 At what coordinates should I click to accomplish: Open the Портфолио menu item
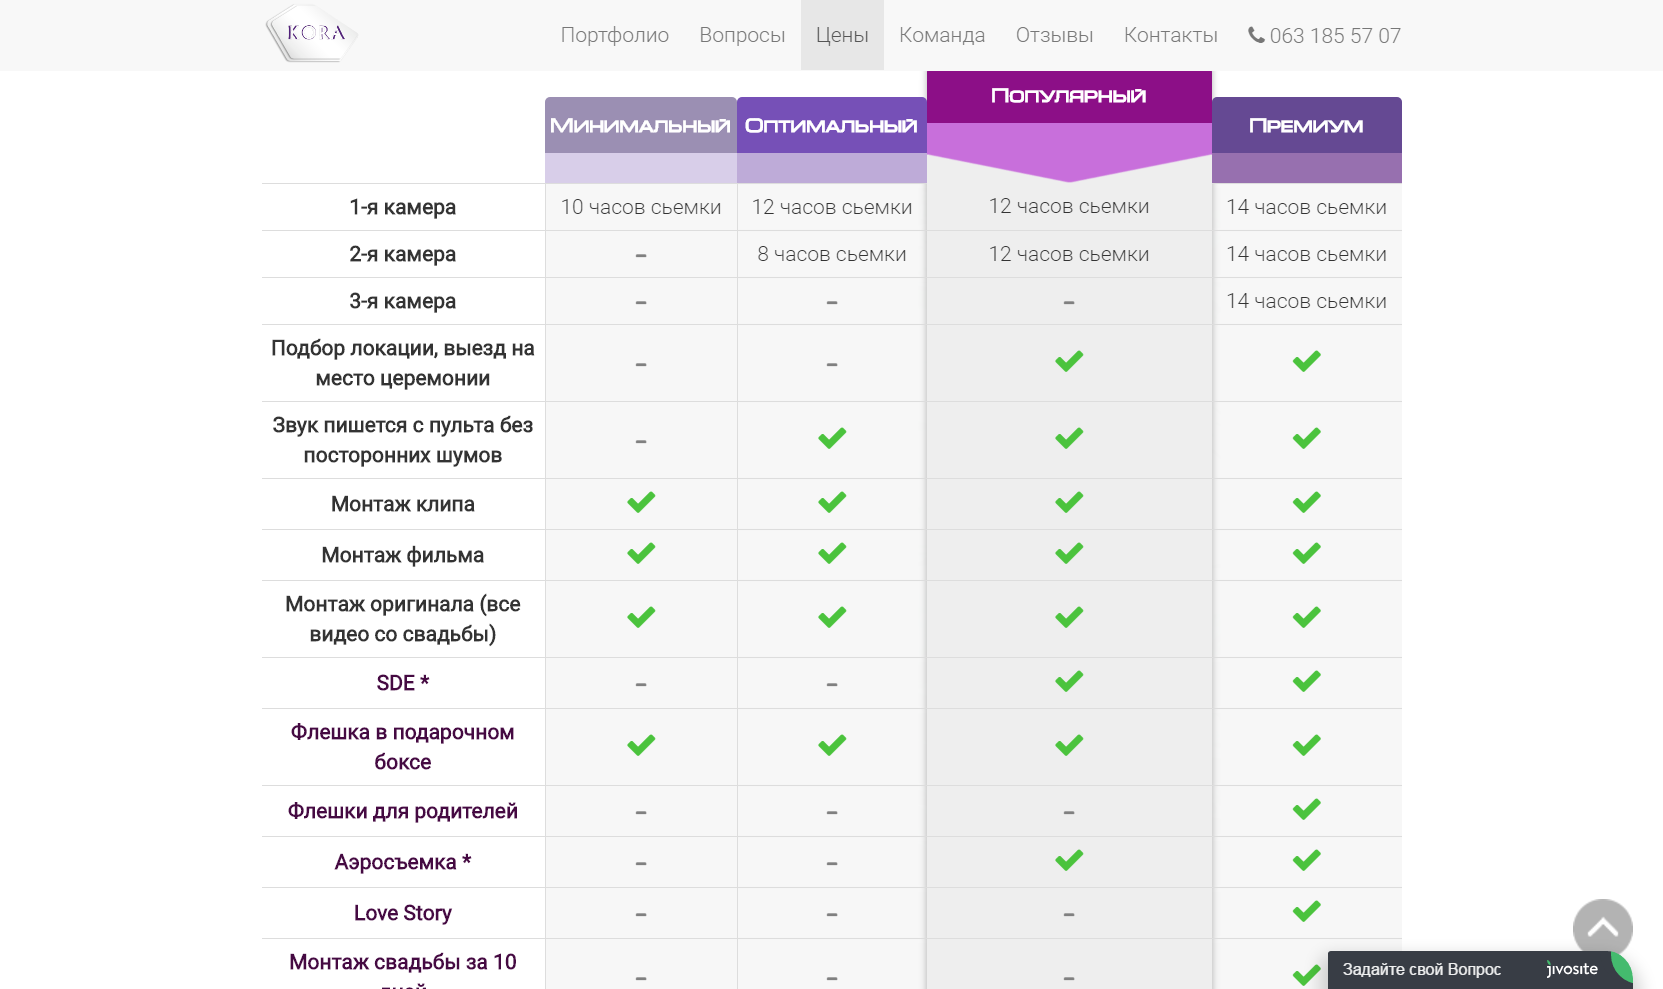(614, 35)
